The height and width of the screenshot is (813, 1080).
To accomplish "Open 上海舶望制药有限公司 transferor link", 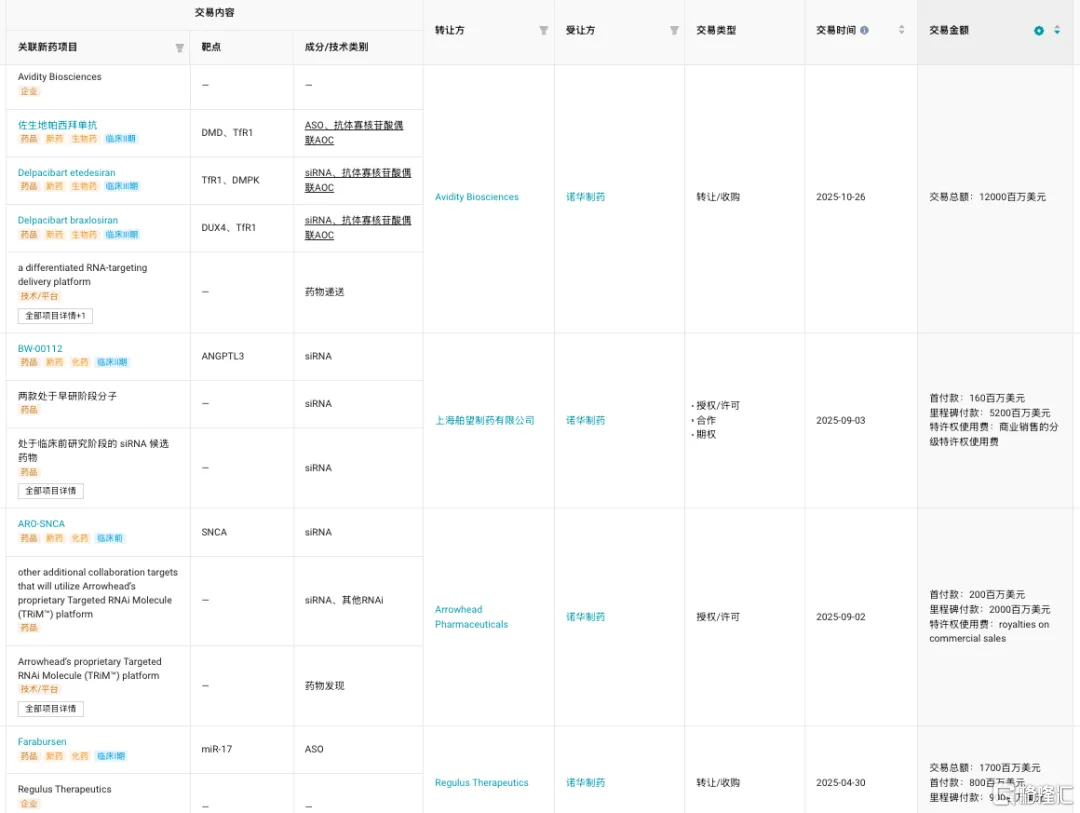I will [484, 420].
